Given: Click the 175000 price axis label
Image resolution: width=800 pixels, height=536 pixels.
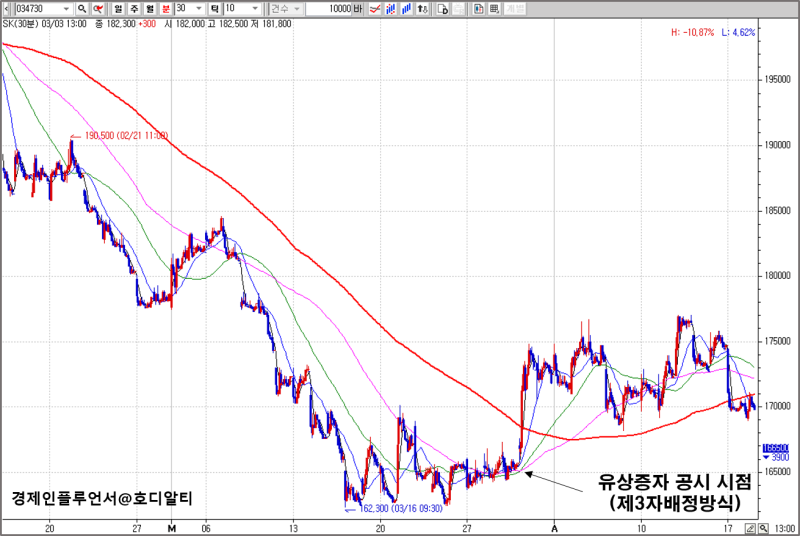Looking at the screenshot, I should pos(777,341).
